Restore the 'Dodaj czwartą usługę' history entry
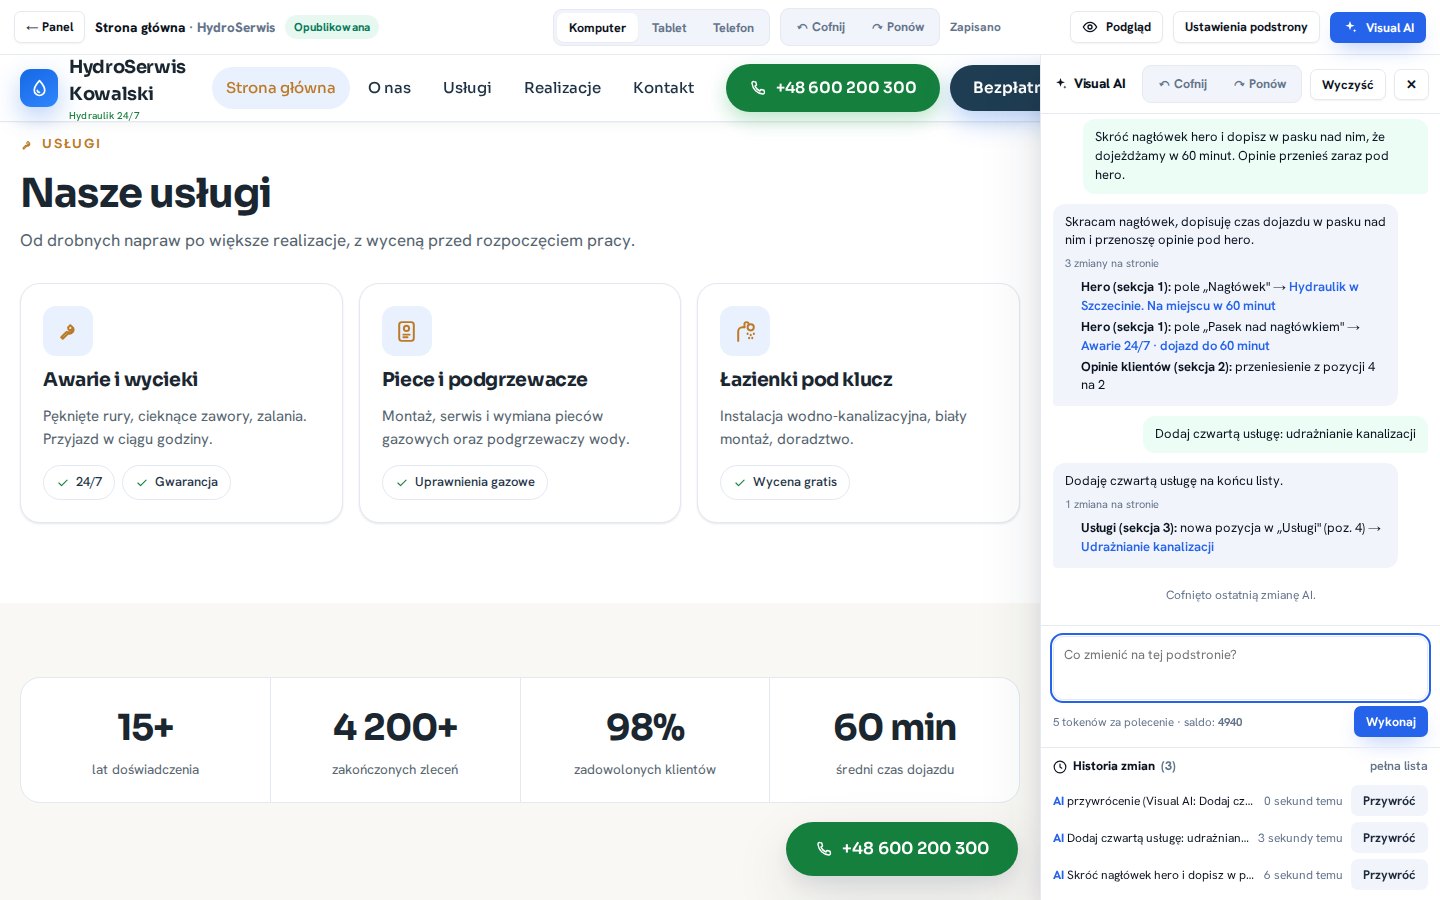 1389,838
